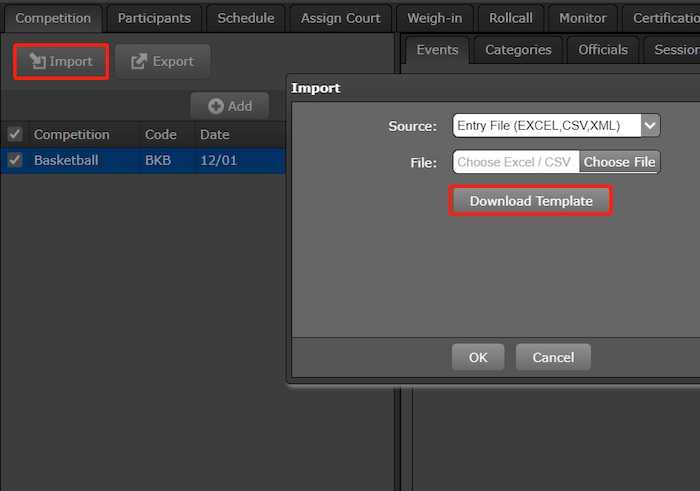Viewport: 700px width, 491px height.
Task: Uncheck the Basketball row checkbox
Action: tap(15, 160)
